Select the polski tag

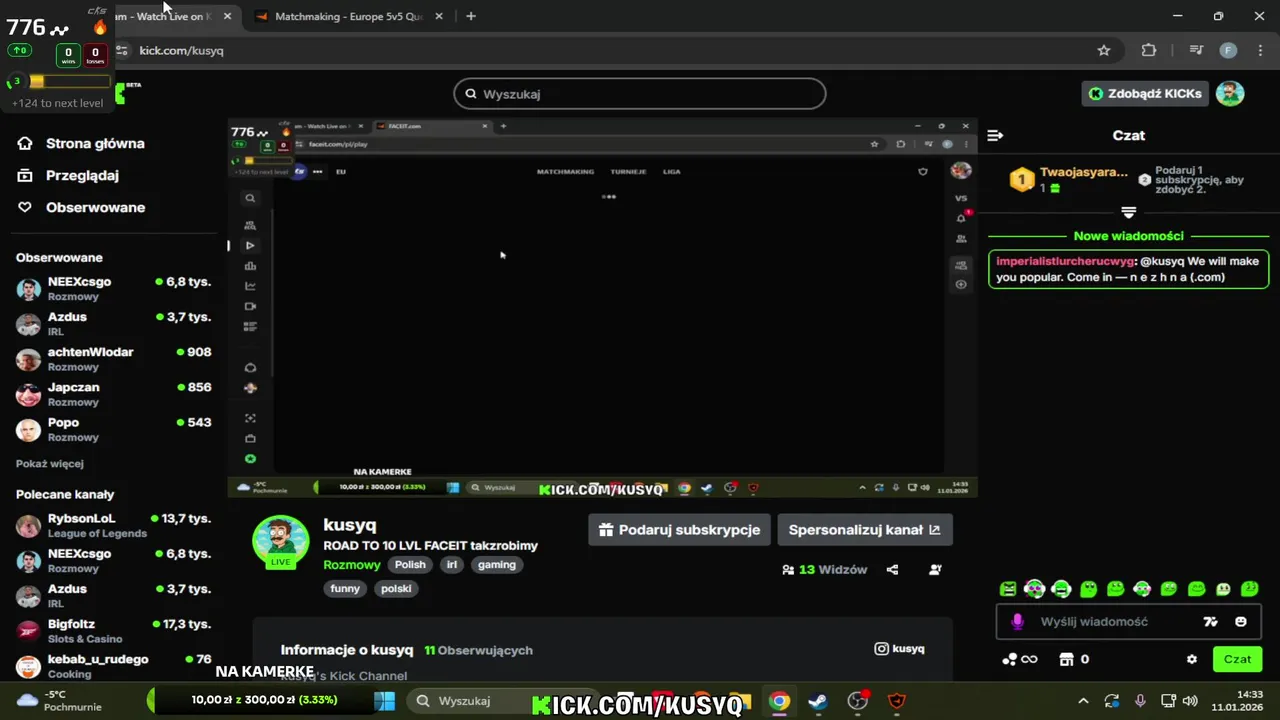(396, 589)
